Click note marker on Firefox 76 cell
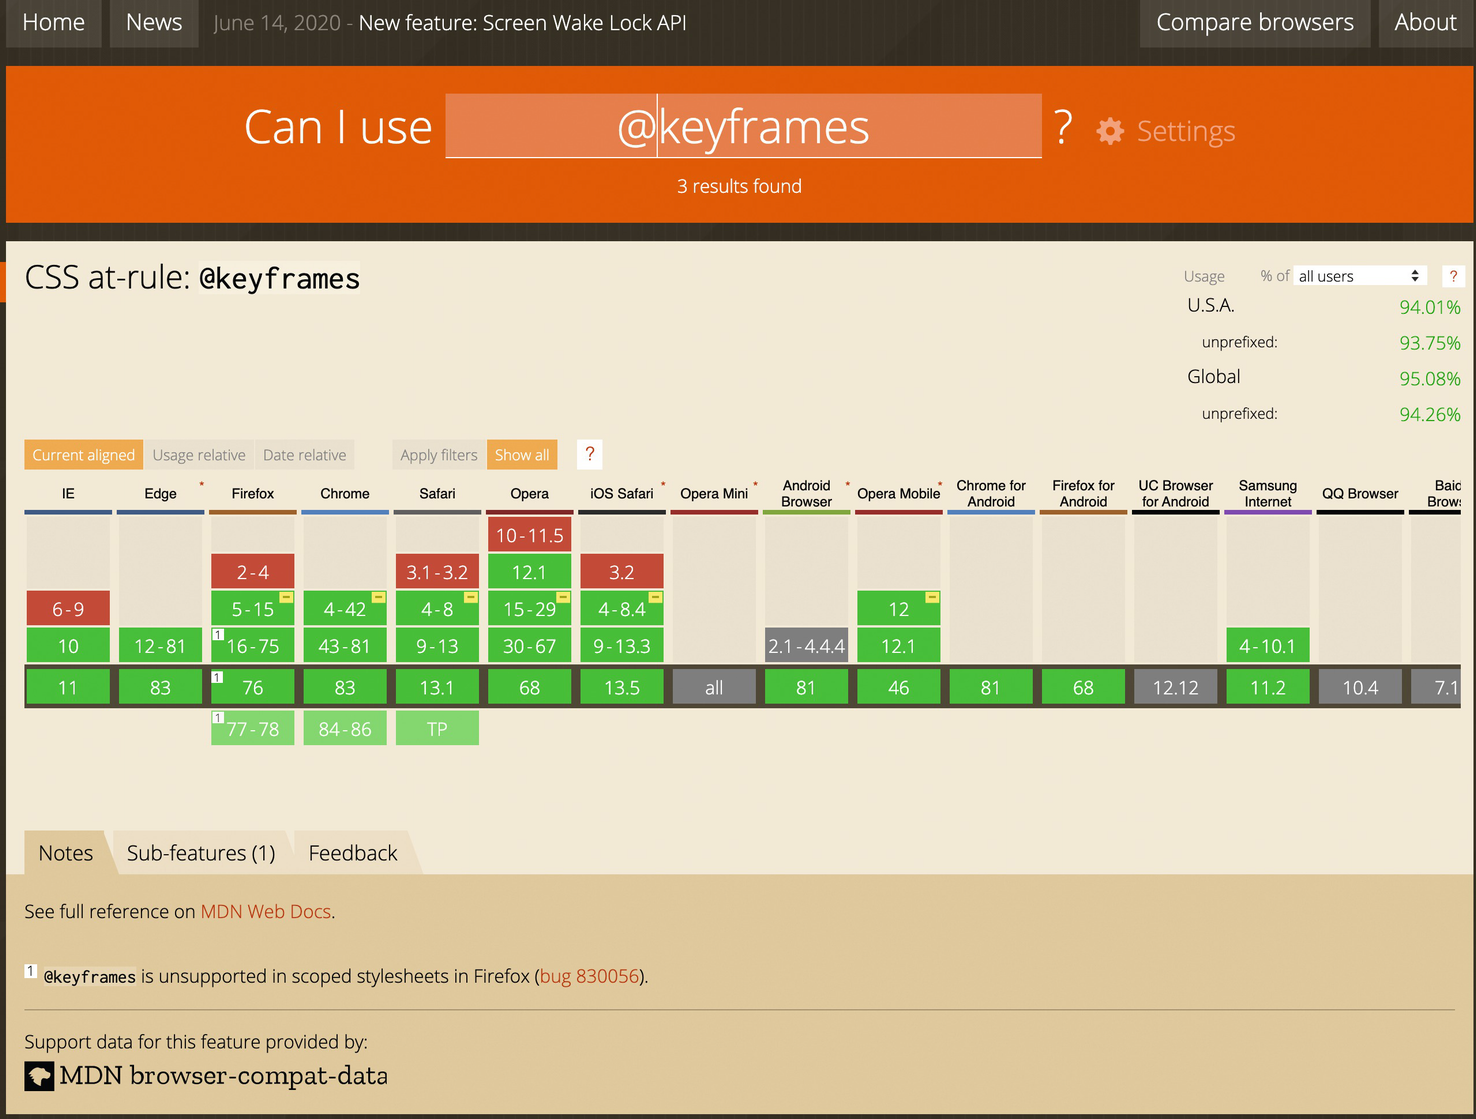The height and width of the screenshot is (1119, 1476). pos(217,677)
